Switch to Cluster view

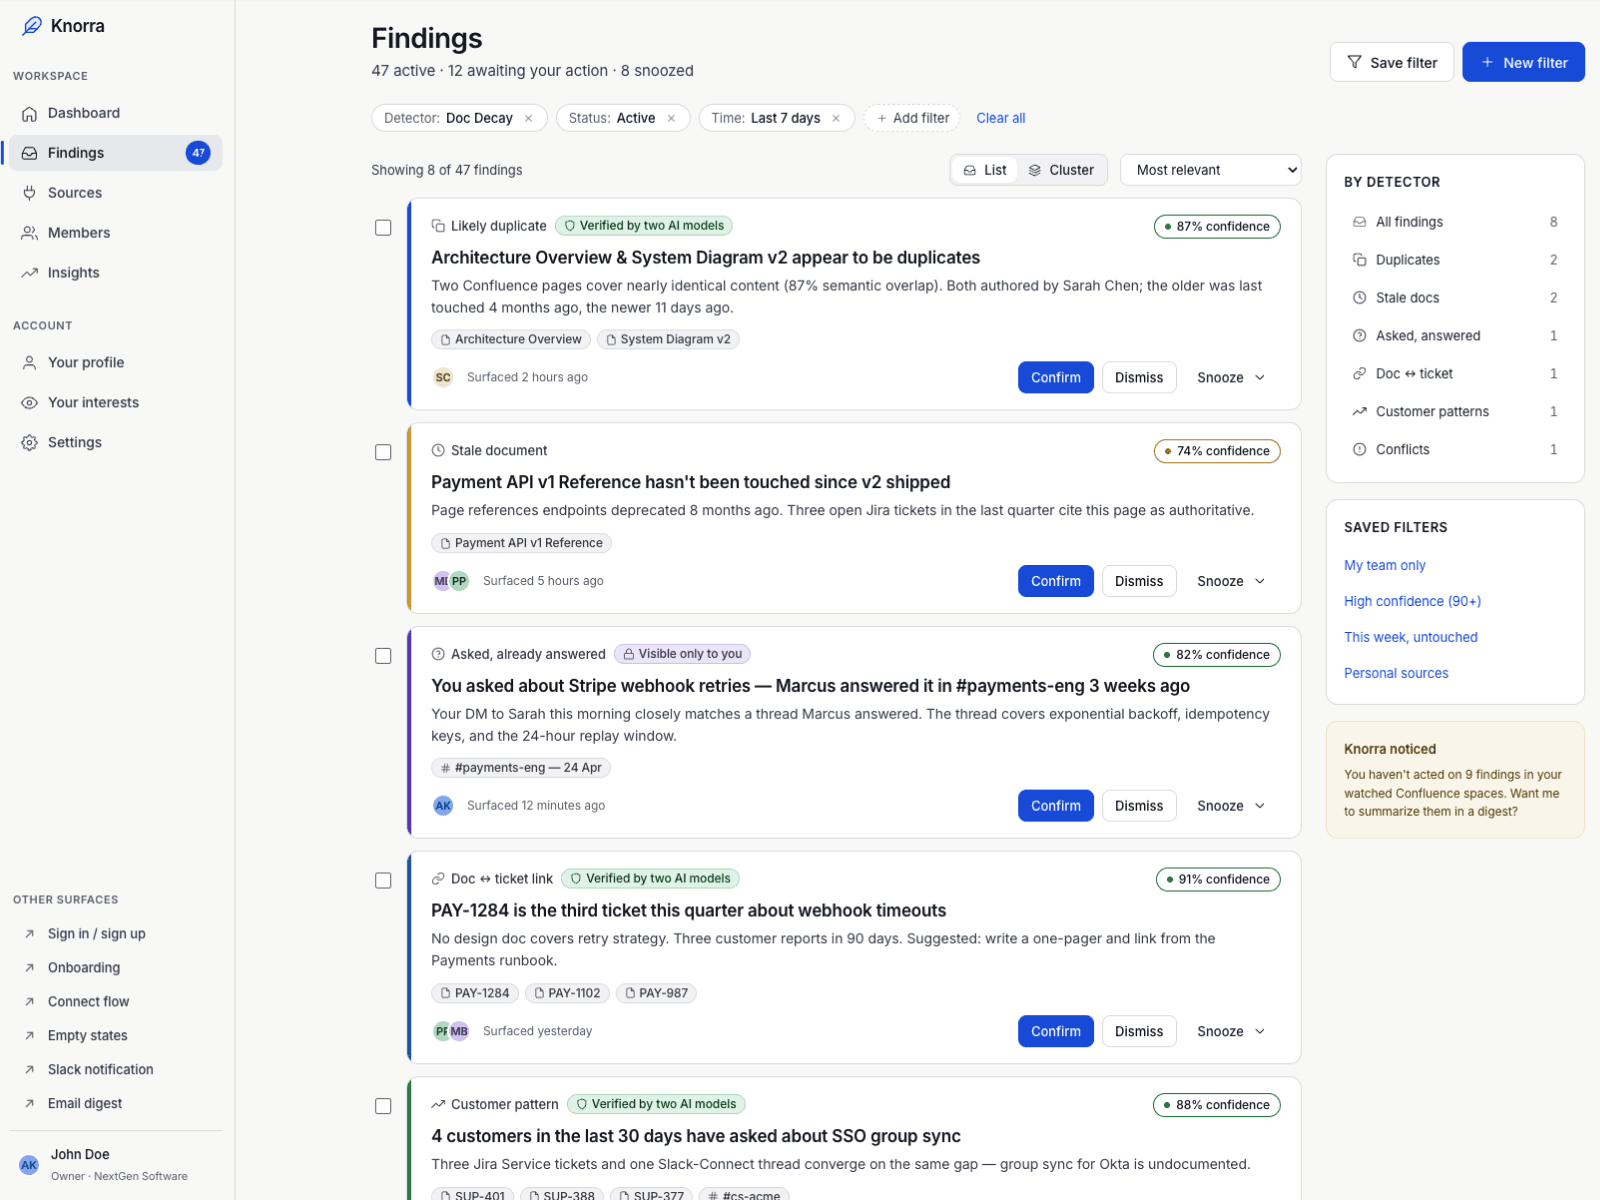(1061, 170)
